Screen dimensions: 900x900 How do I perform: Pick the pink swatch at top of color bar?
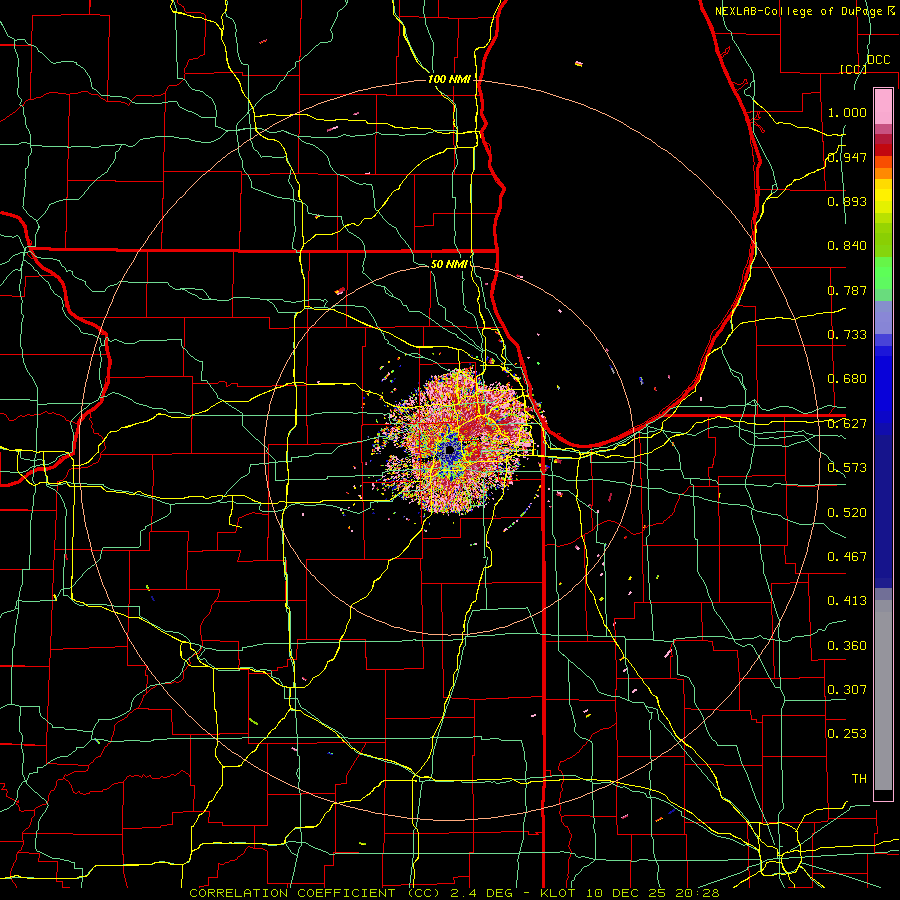[x=883, y=106]
